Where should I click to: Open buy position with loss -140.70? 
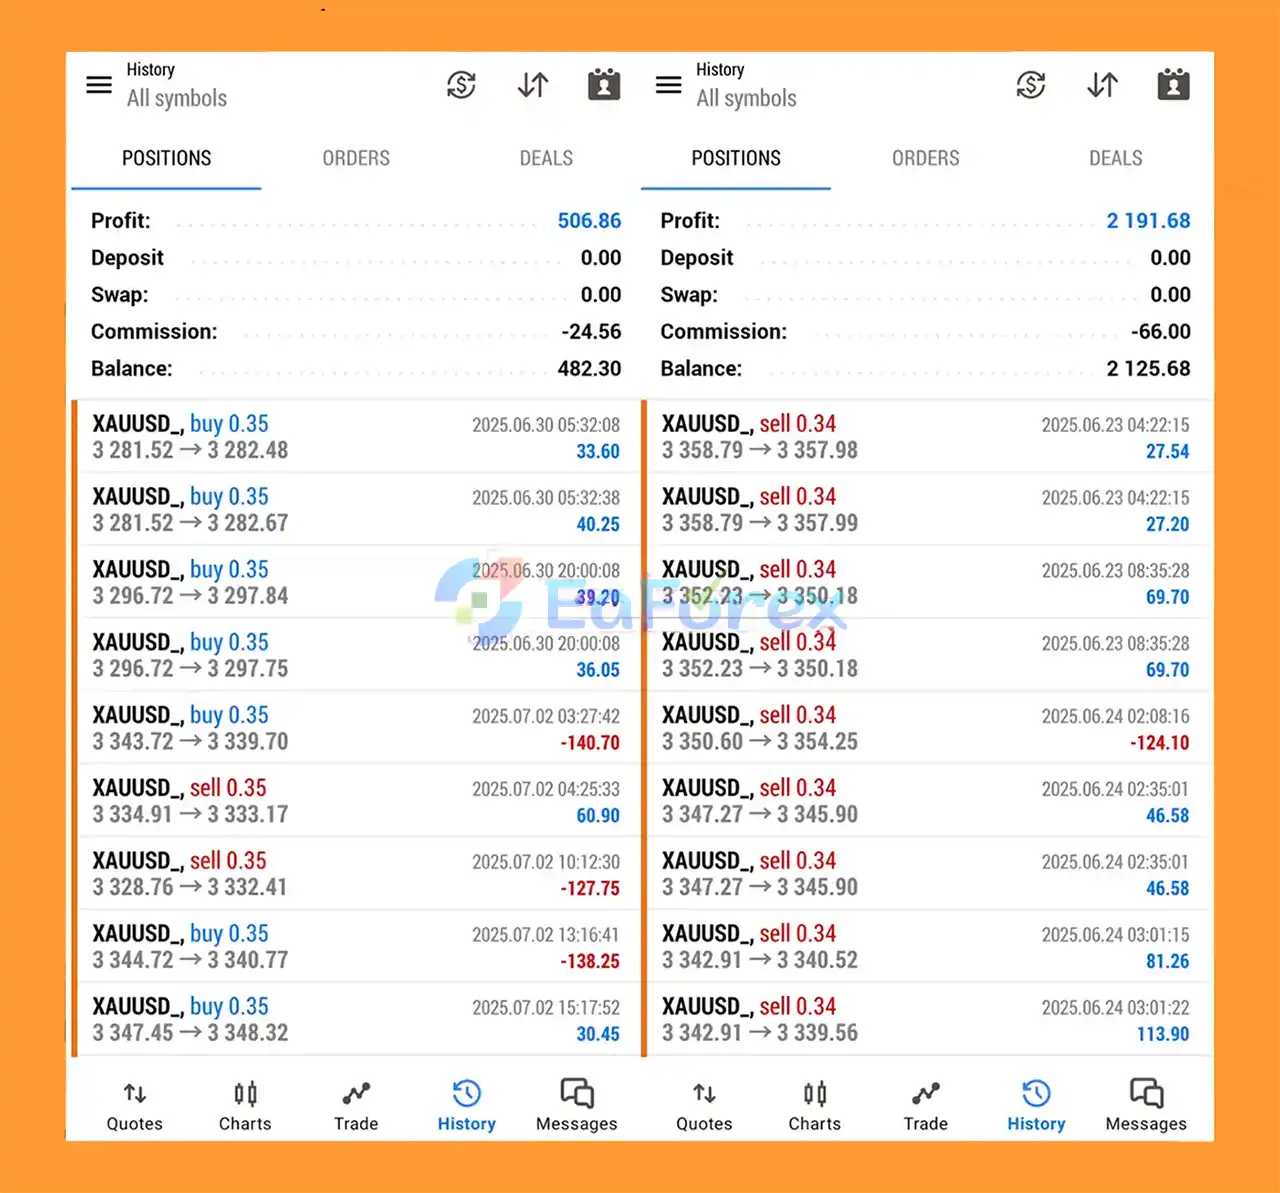pos(356,729)
